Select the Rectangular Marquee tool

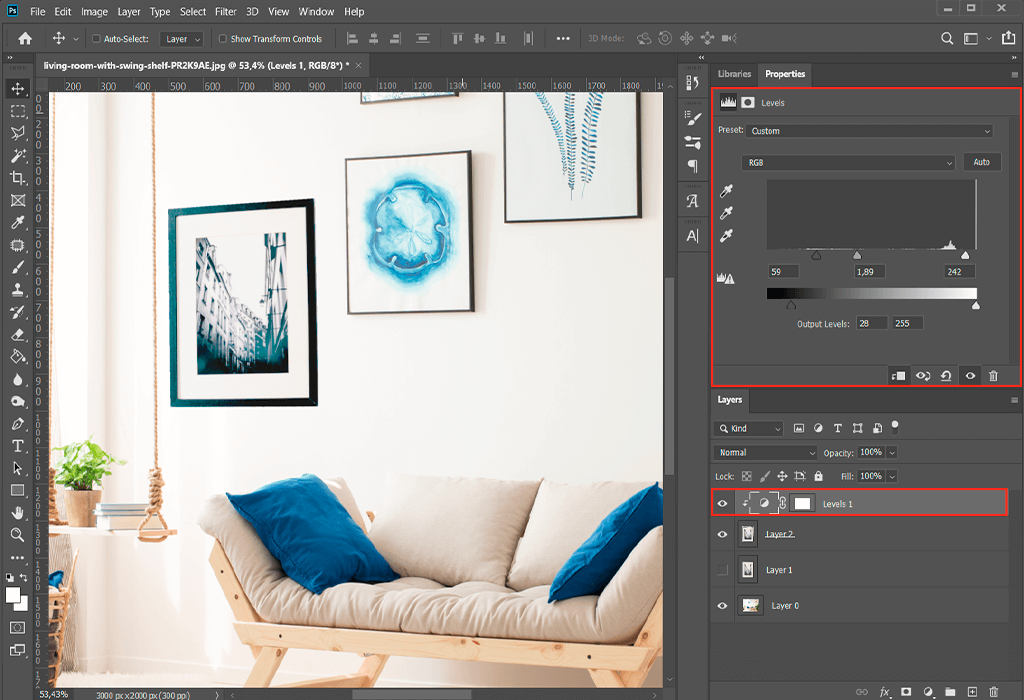[18, 111]
